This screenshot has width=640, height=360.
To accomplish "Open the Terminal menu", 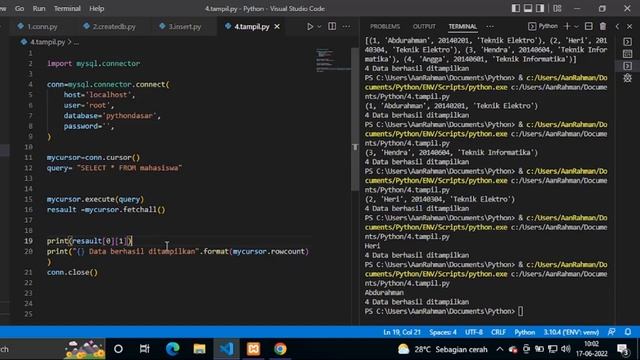I will (67, 8).
